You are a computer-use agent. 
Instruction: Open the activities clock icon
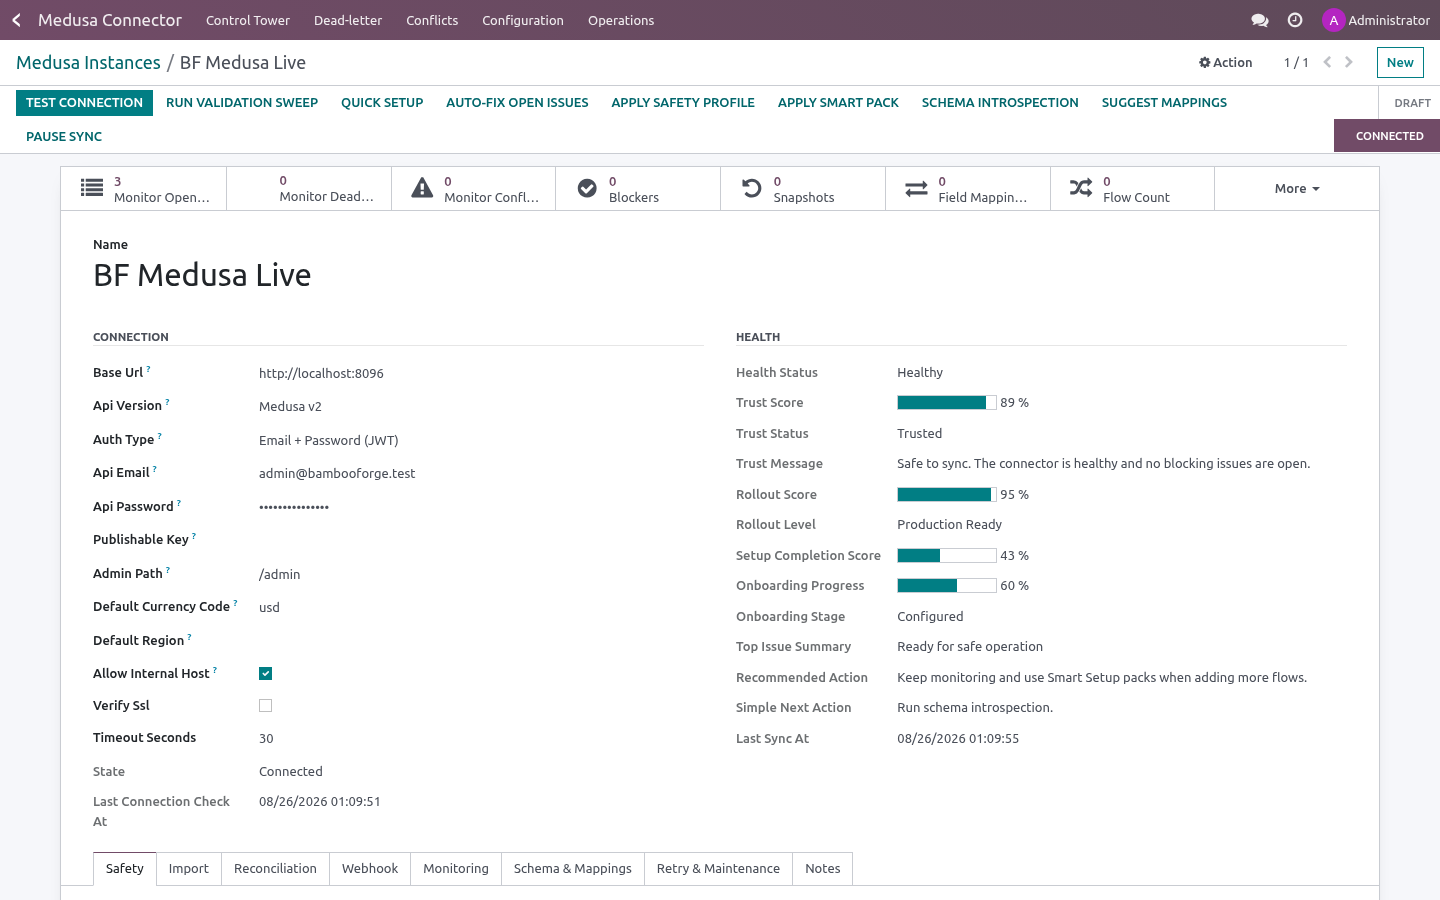click(1295, 20)
